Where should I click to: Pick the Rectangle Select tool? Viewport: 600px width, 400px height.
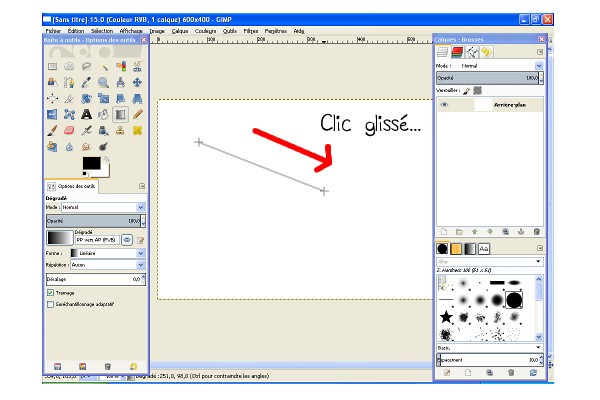coord(53,66)
